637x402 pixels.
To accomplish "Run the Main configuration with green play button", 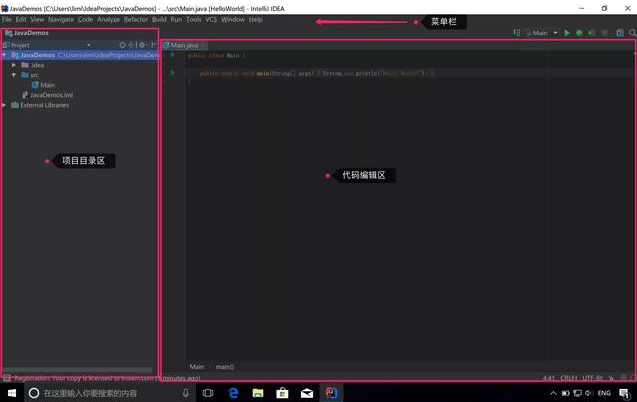I will (567, 33).
